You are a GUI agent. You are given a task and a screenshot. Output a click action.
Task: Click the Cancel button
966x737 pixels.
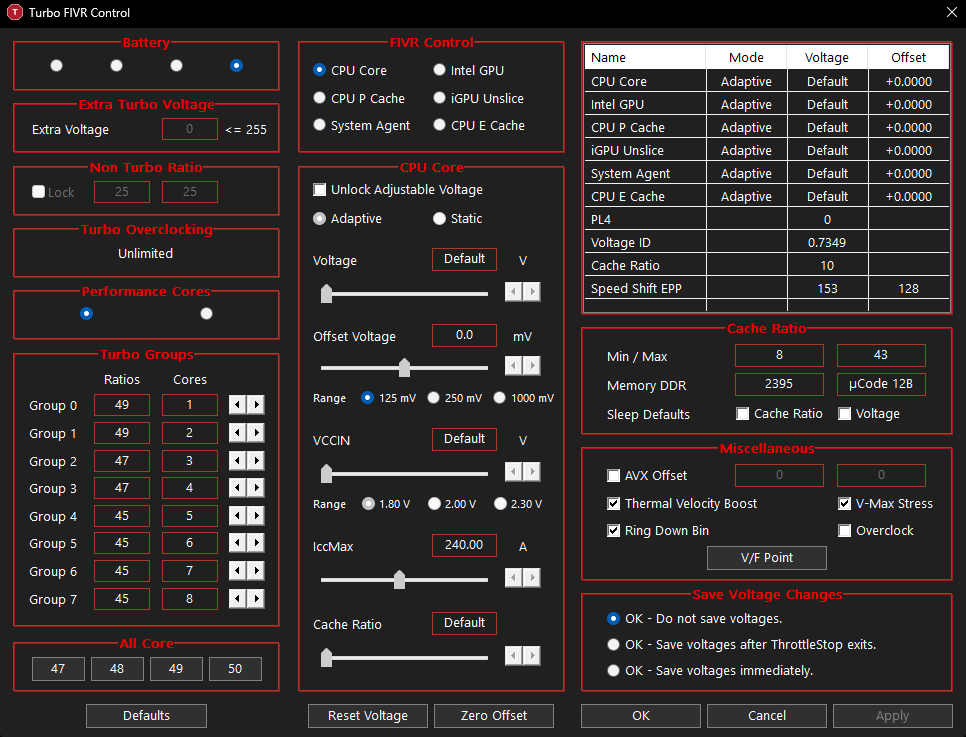point(767,715)
